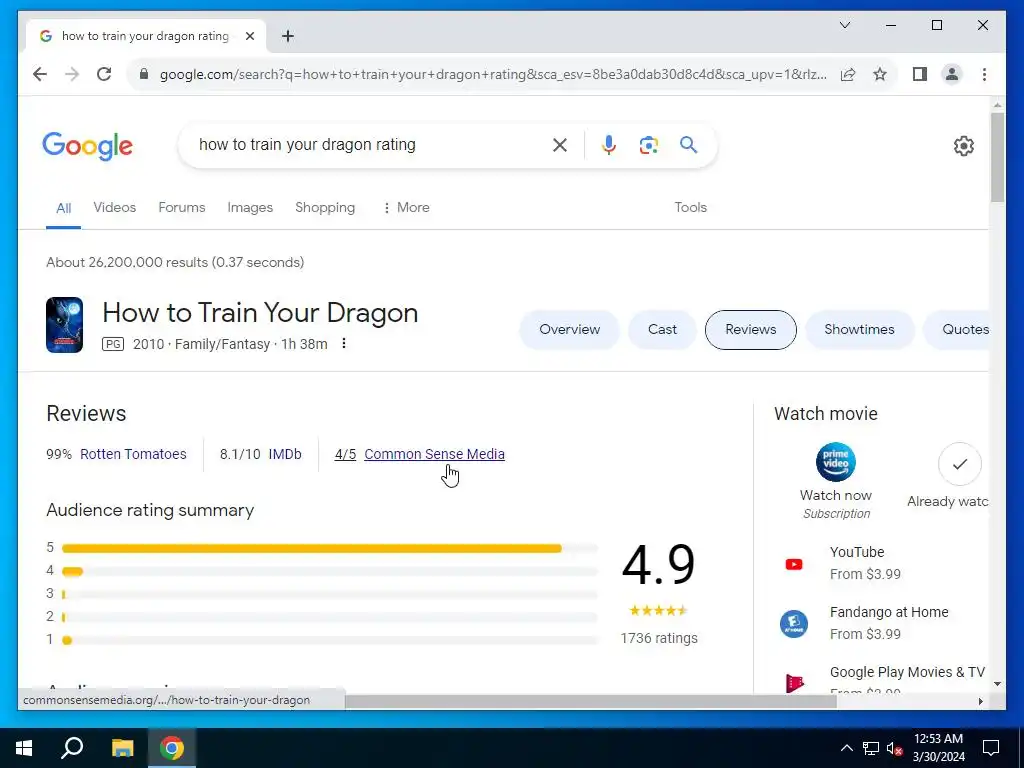This screenshot has width=1024, height=768.
Task: Show hidden system tray icons
Action: pyautogui.click(x=846, y=748)
